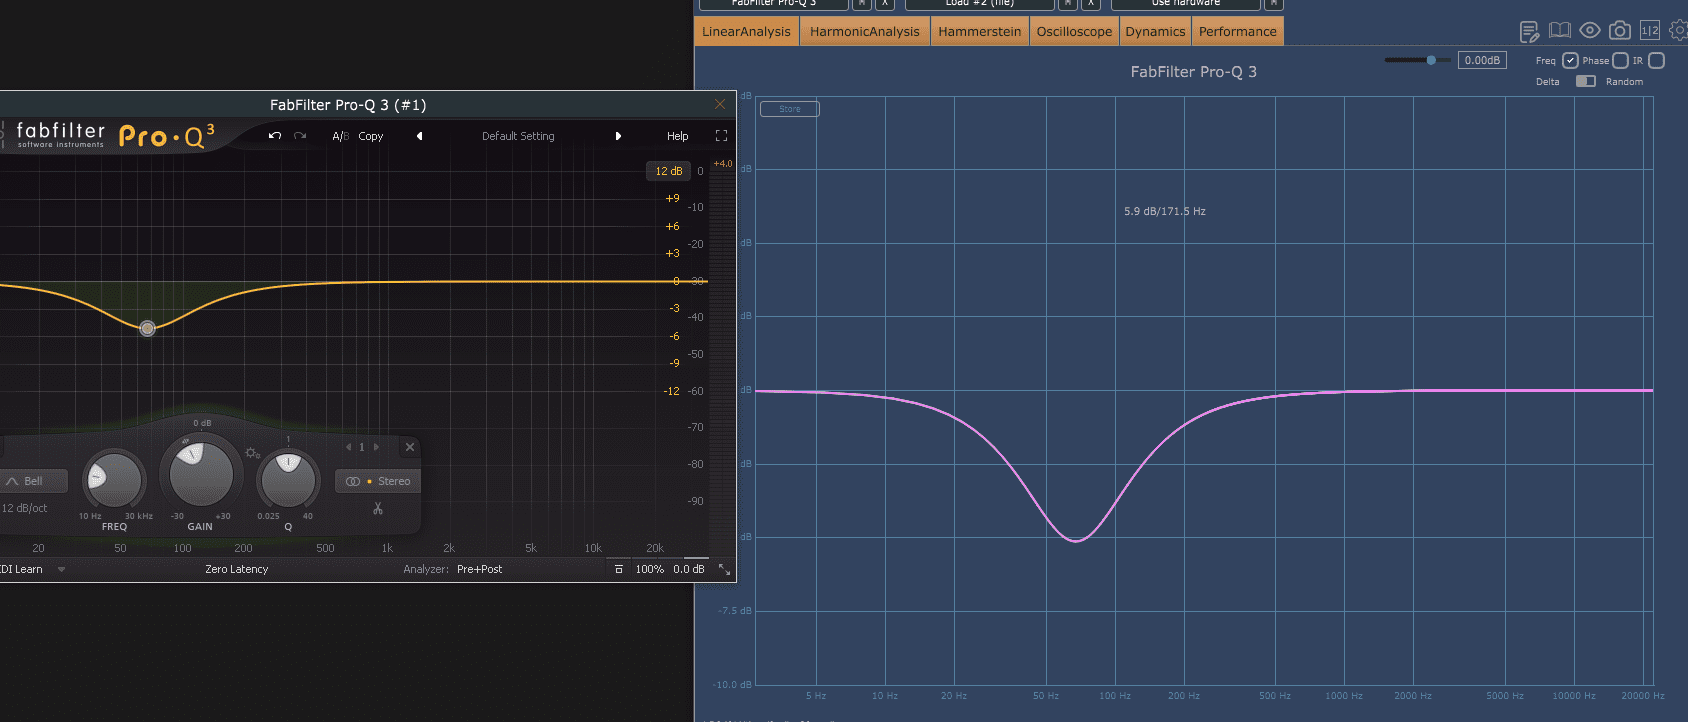Copy the current state to B

371,136
